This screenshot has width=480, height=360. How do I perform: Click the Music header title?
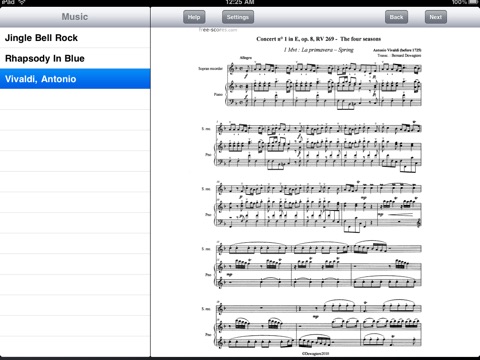tap(75, 17)
